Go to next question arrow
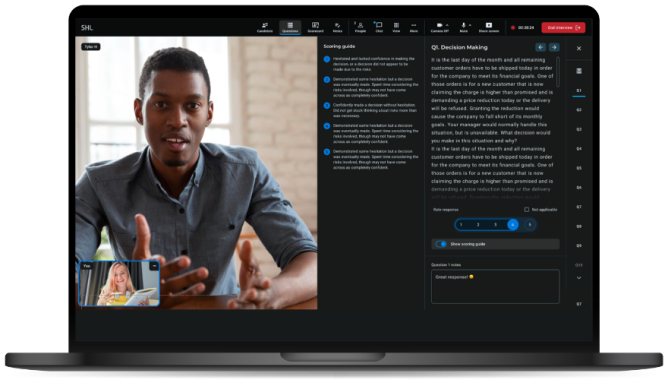Viewport: 668px width, 383px height. click(x=554, y=47)
